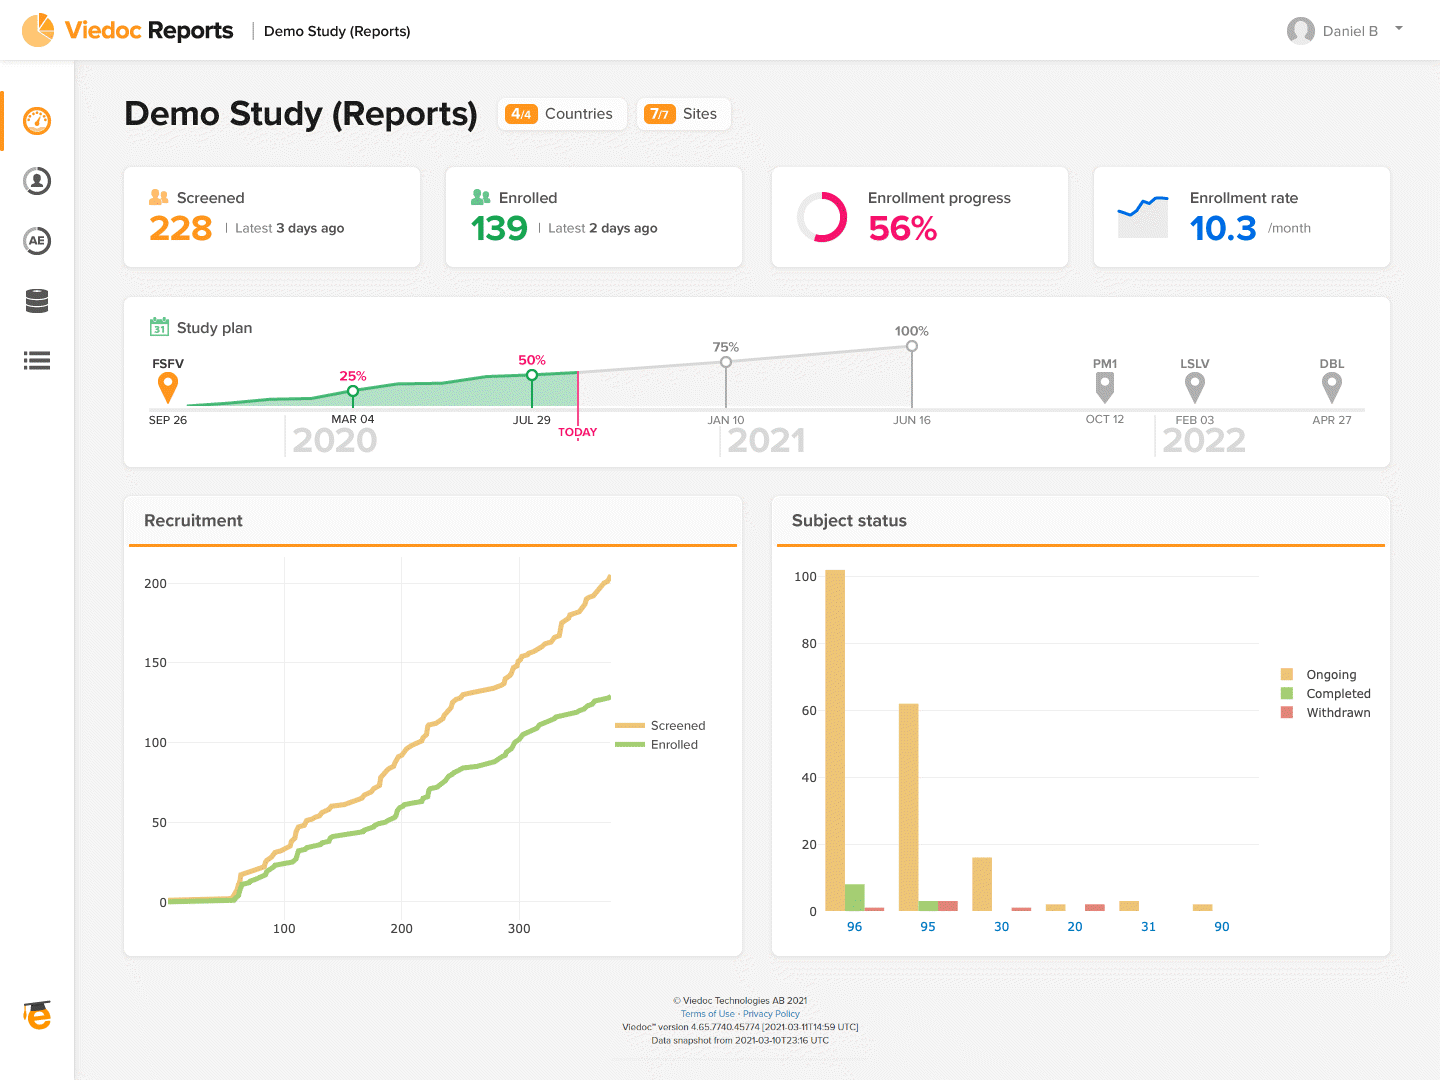Open the list view sidebar icon
The image size is (1440, 1080).
pyautogui.click(x=37, y=361)
